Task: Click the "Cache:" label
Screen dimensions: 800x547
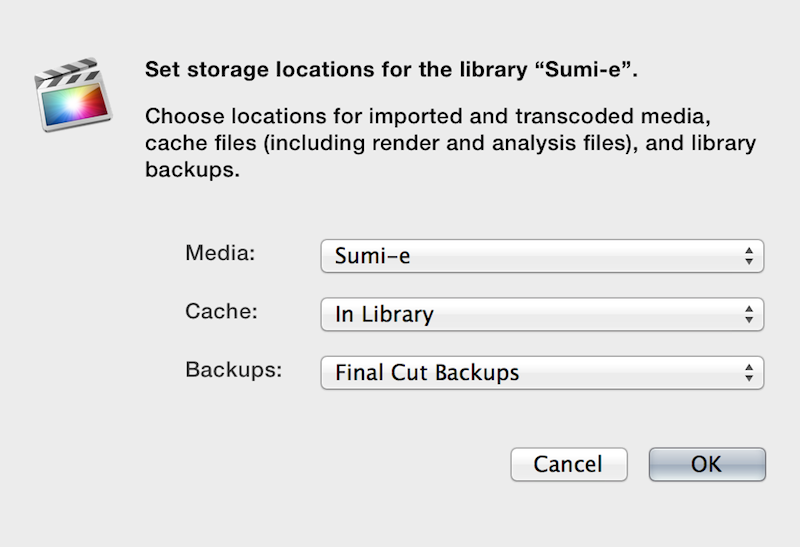Action: [222, 311]
